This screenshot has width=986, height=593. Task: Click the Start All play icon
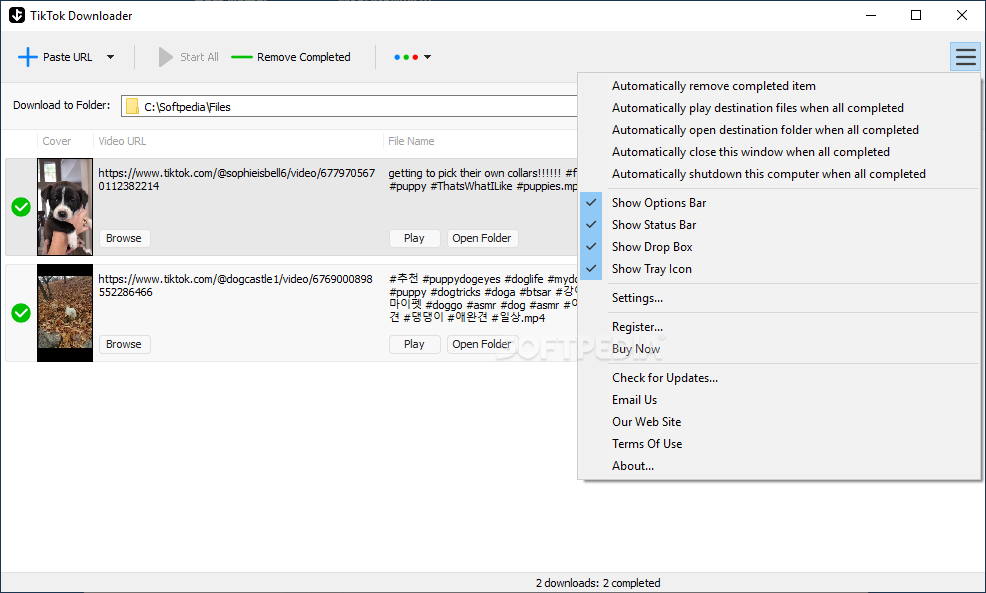(x=165, y=57)
